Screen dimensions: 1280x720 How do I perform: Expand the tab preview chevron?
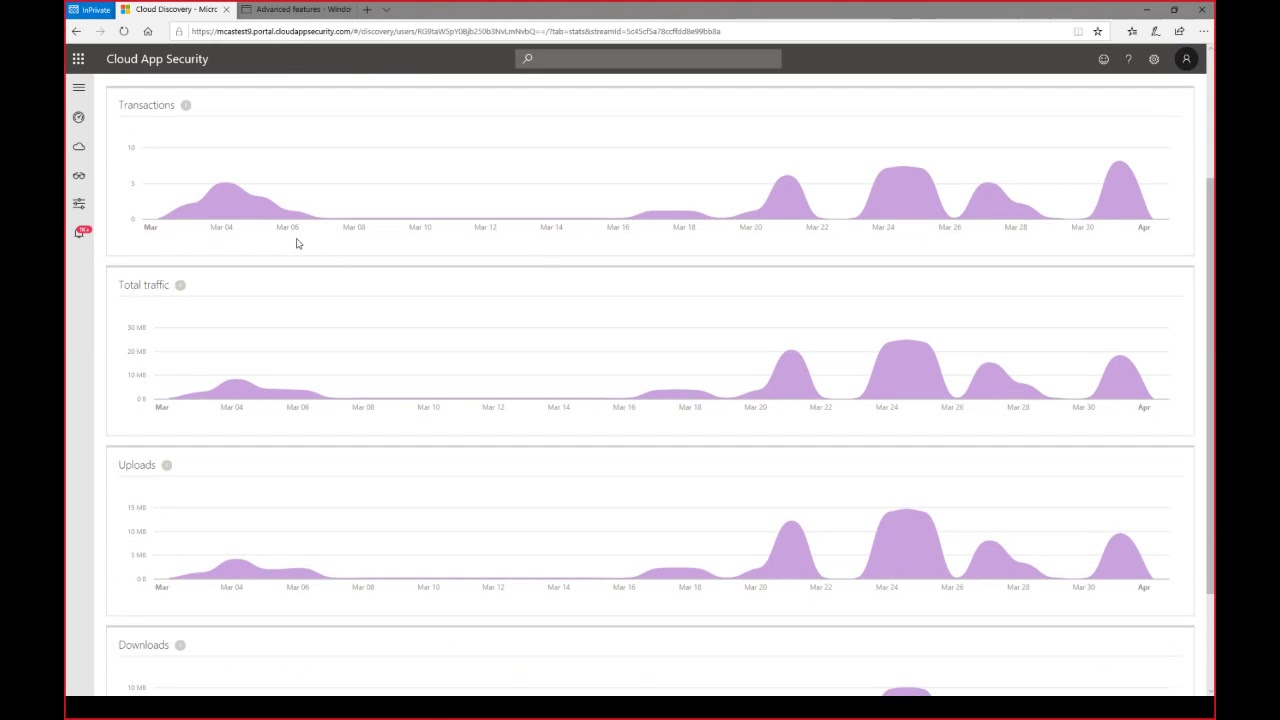click(386, 10)
